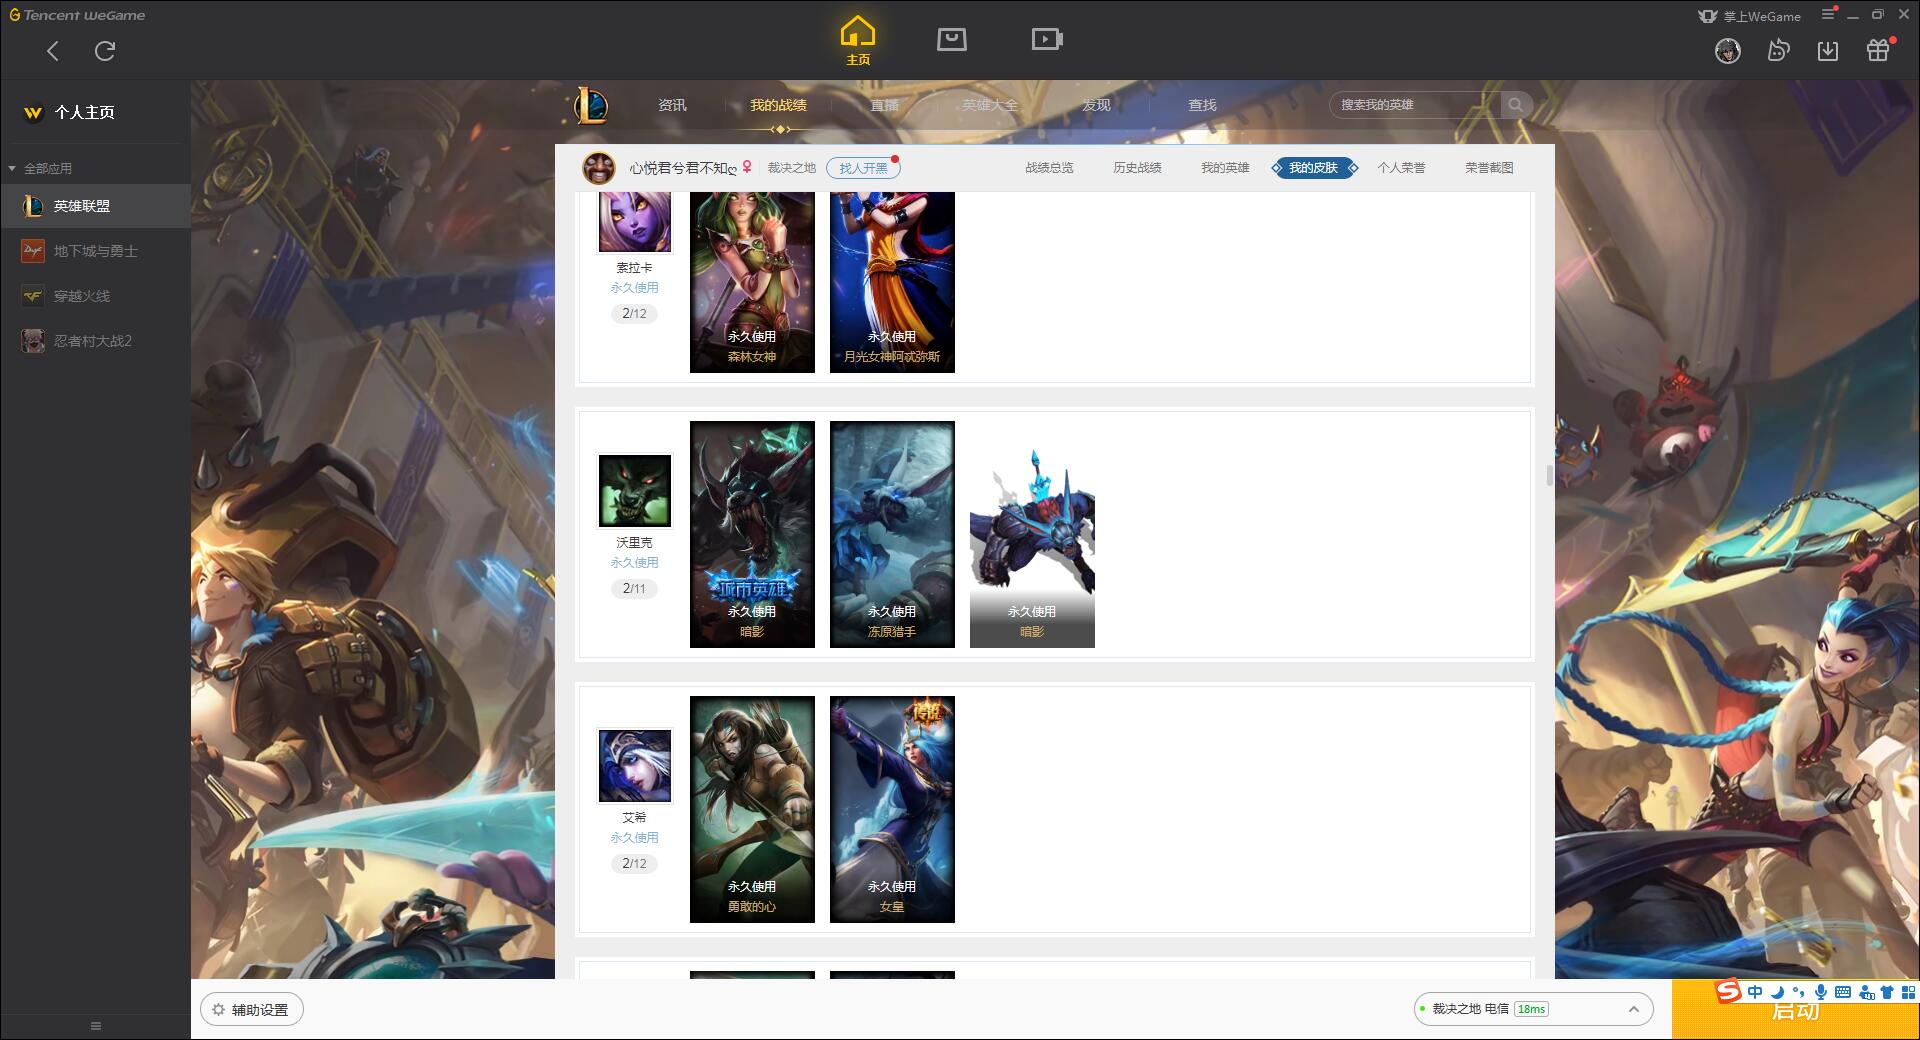
Task: Open the video live stream icon
Action: pyautogui.click(x=1046, y=40)
